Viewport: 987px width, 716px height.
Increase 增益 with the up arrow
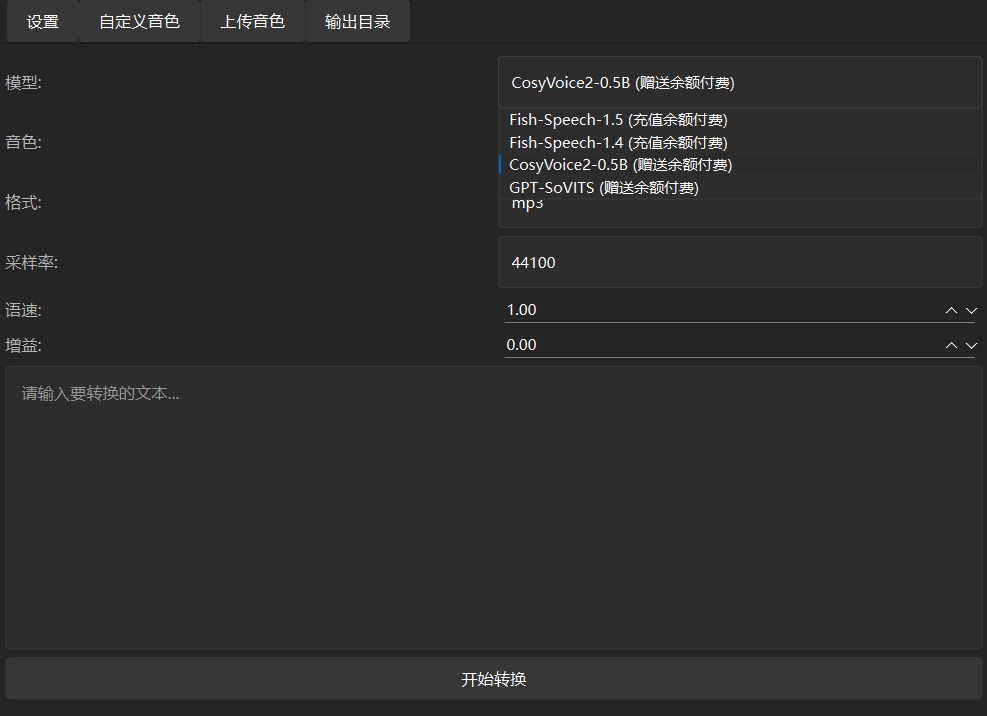tap(951, 345)
